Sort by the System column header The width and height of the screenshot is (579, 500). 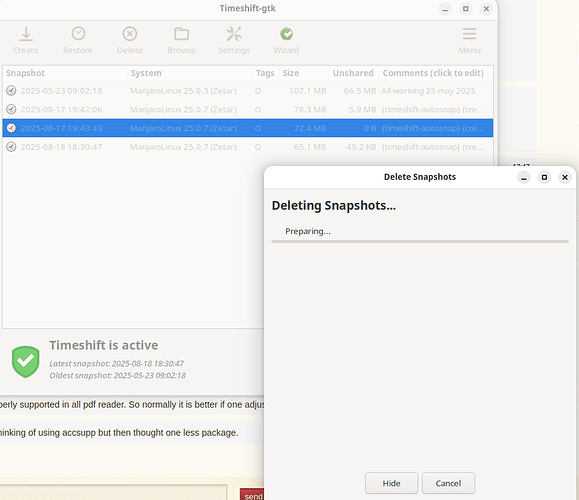tap(189, 73)
